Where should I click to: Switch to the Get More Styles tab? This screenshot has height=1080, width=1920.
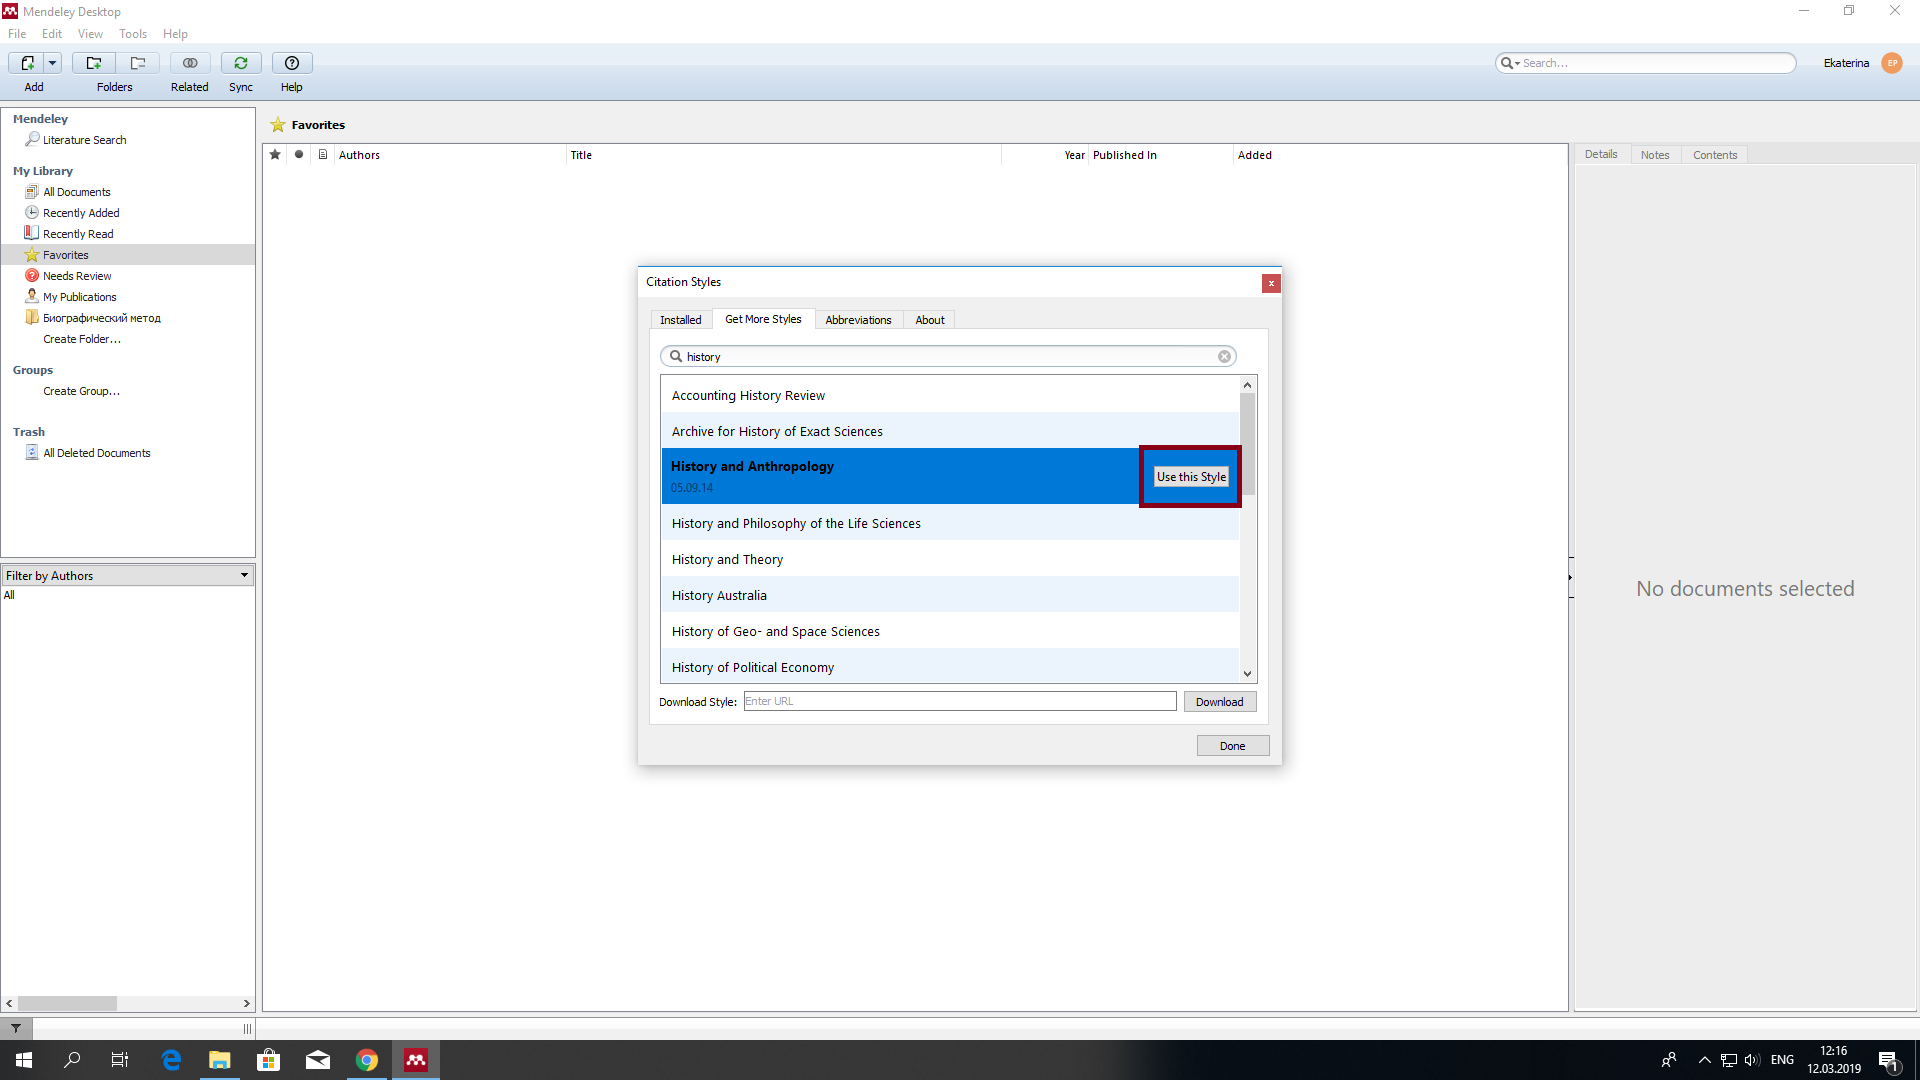point(763,319)
